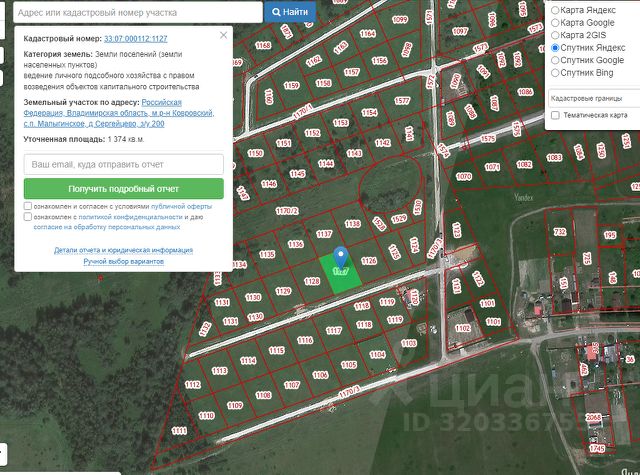The image size is (640, 475).
Task: Click parcel label 195 on map
Action: coord(610,235)
